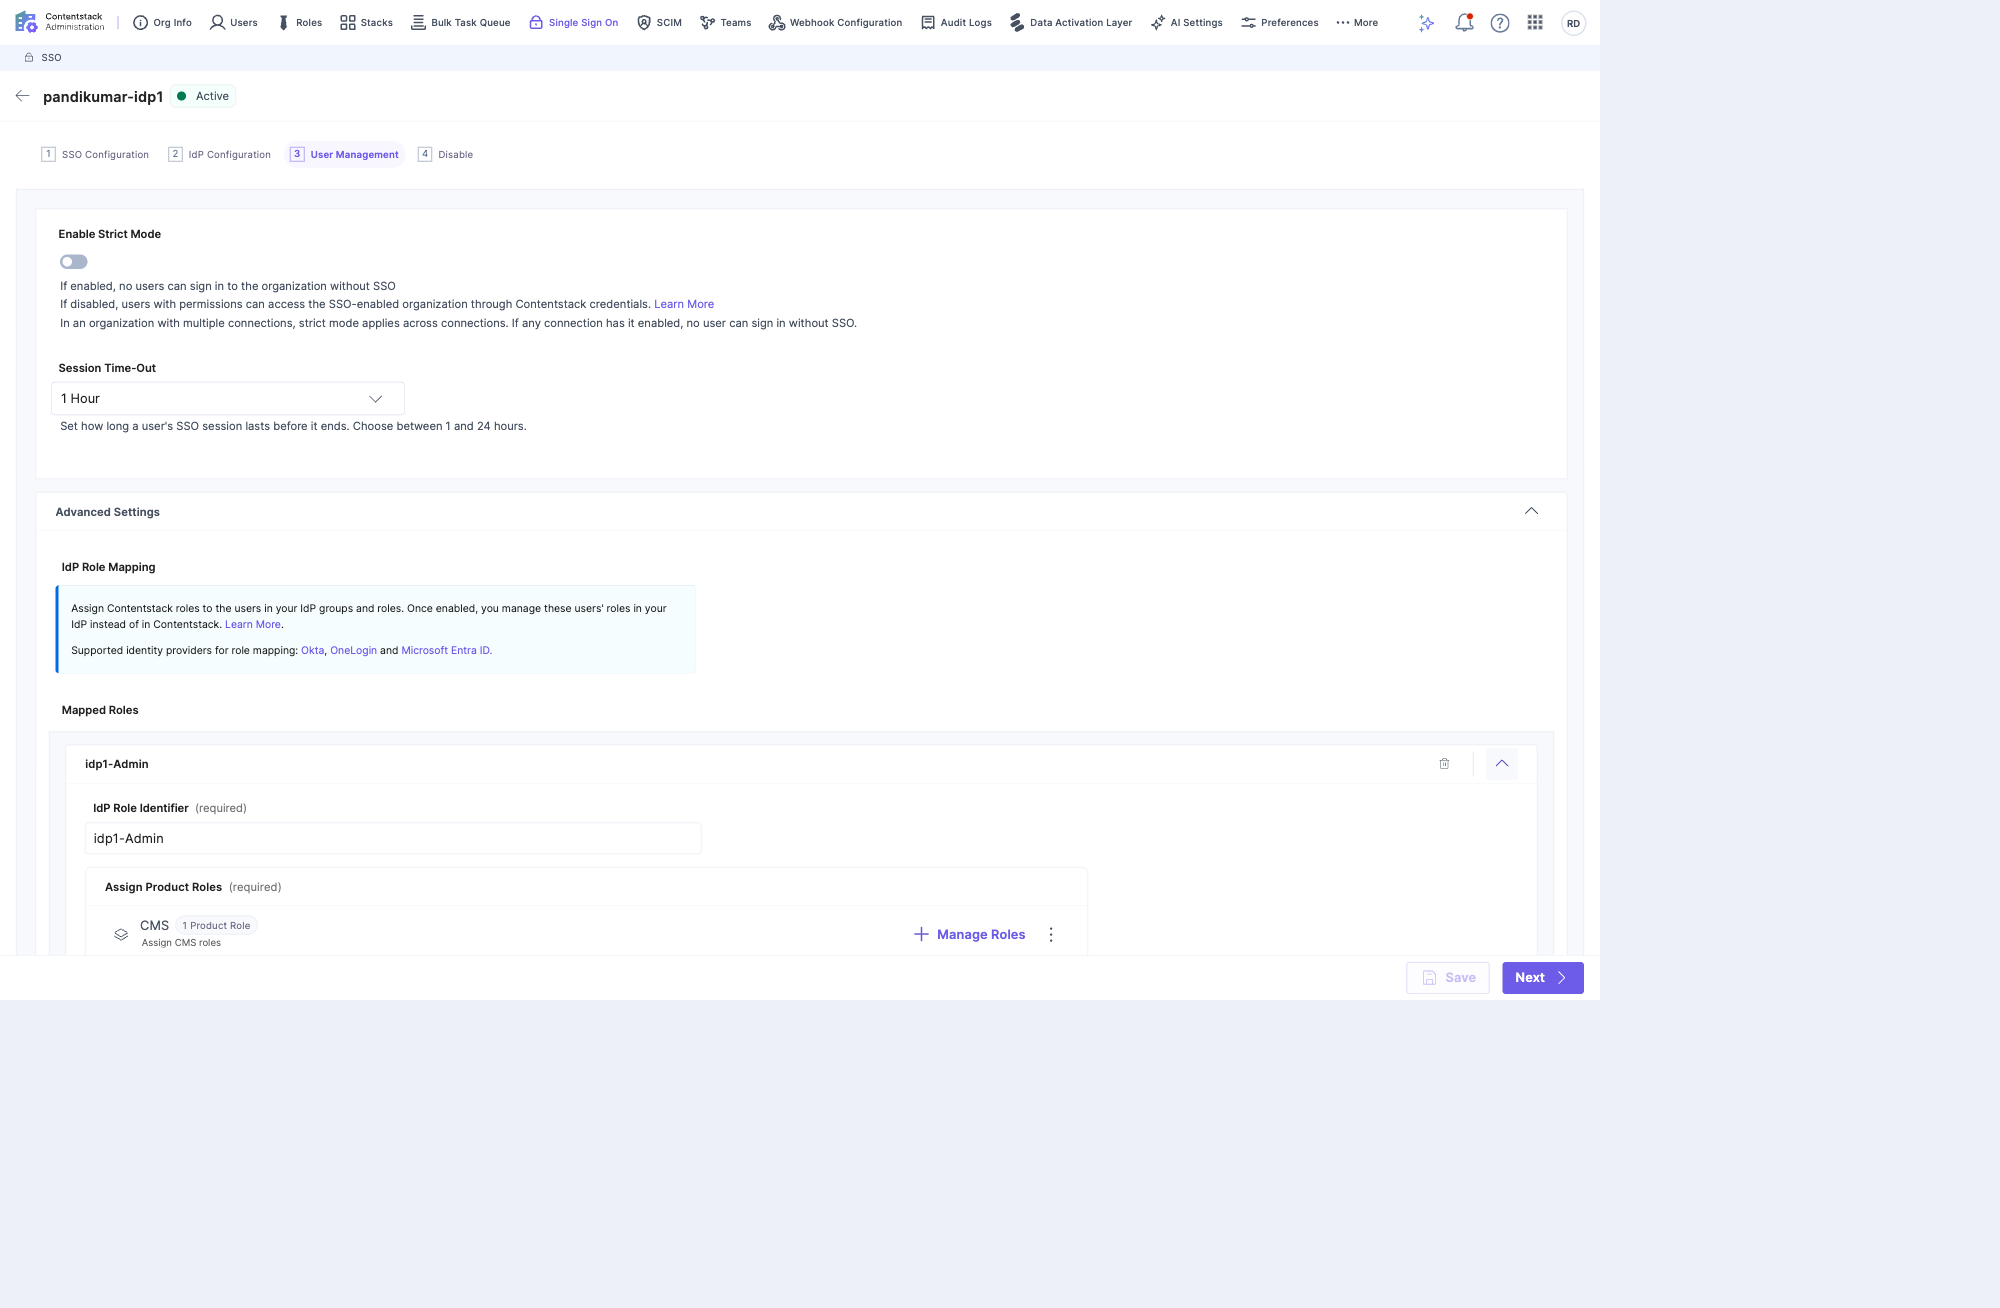The height and width of the screenshot is (1308, 2000).
Task: Open the notifications bell
Action: [x=1464, y=23]
